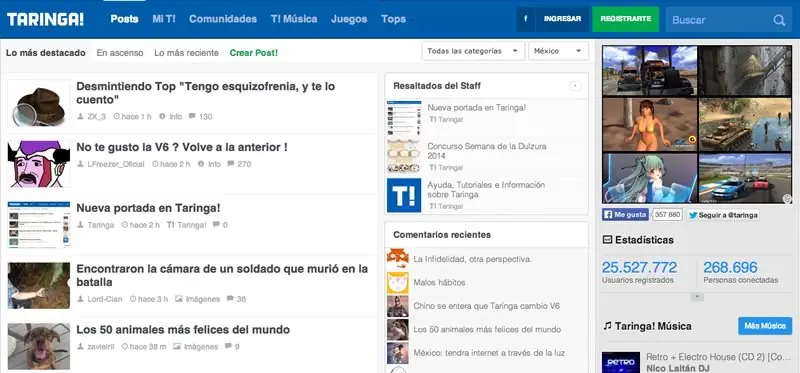Click the trucks game ad image
Viewport: 800px width, 373px height.
coord(649,70)
